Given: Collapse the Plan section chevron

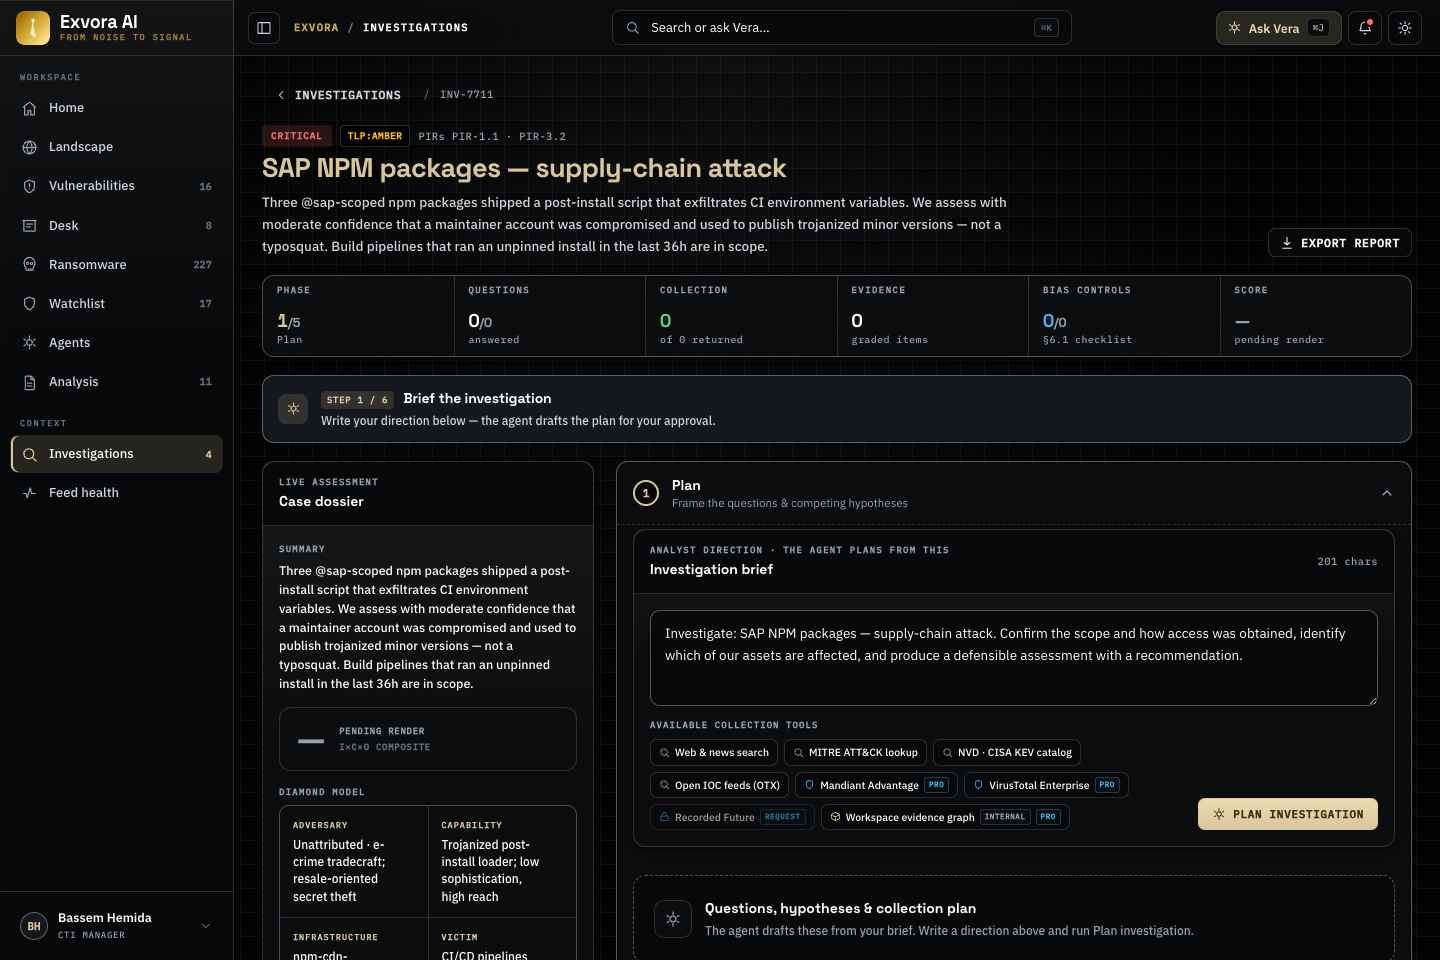Looking at the screenshot, I should pyautogui.click(x=1387, y=493).
